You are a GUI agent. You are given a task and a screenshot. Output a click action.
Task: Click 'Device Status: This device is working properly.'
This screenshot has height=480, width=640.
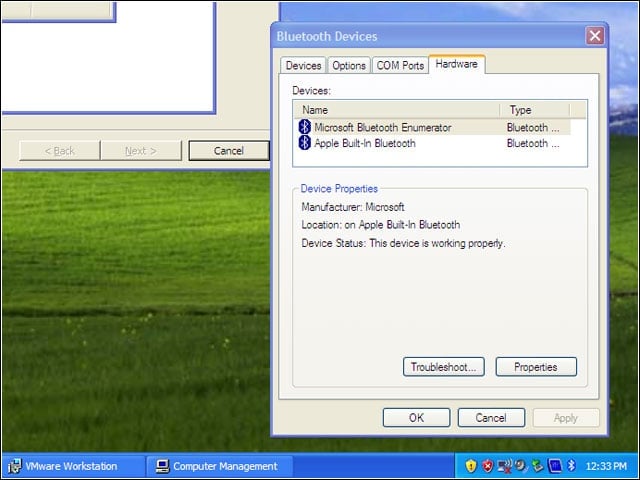[x=403, y=243]
